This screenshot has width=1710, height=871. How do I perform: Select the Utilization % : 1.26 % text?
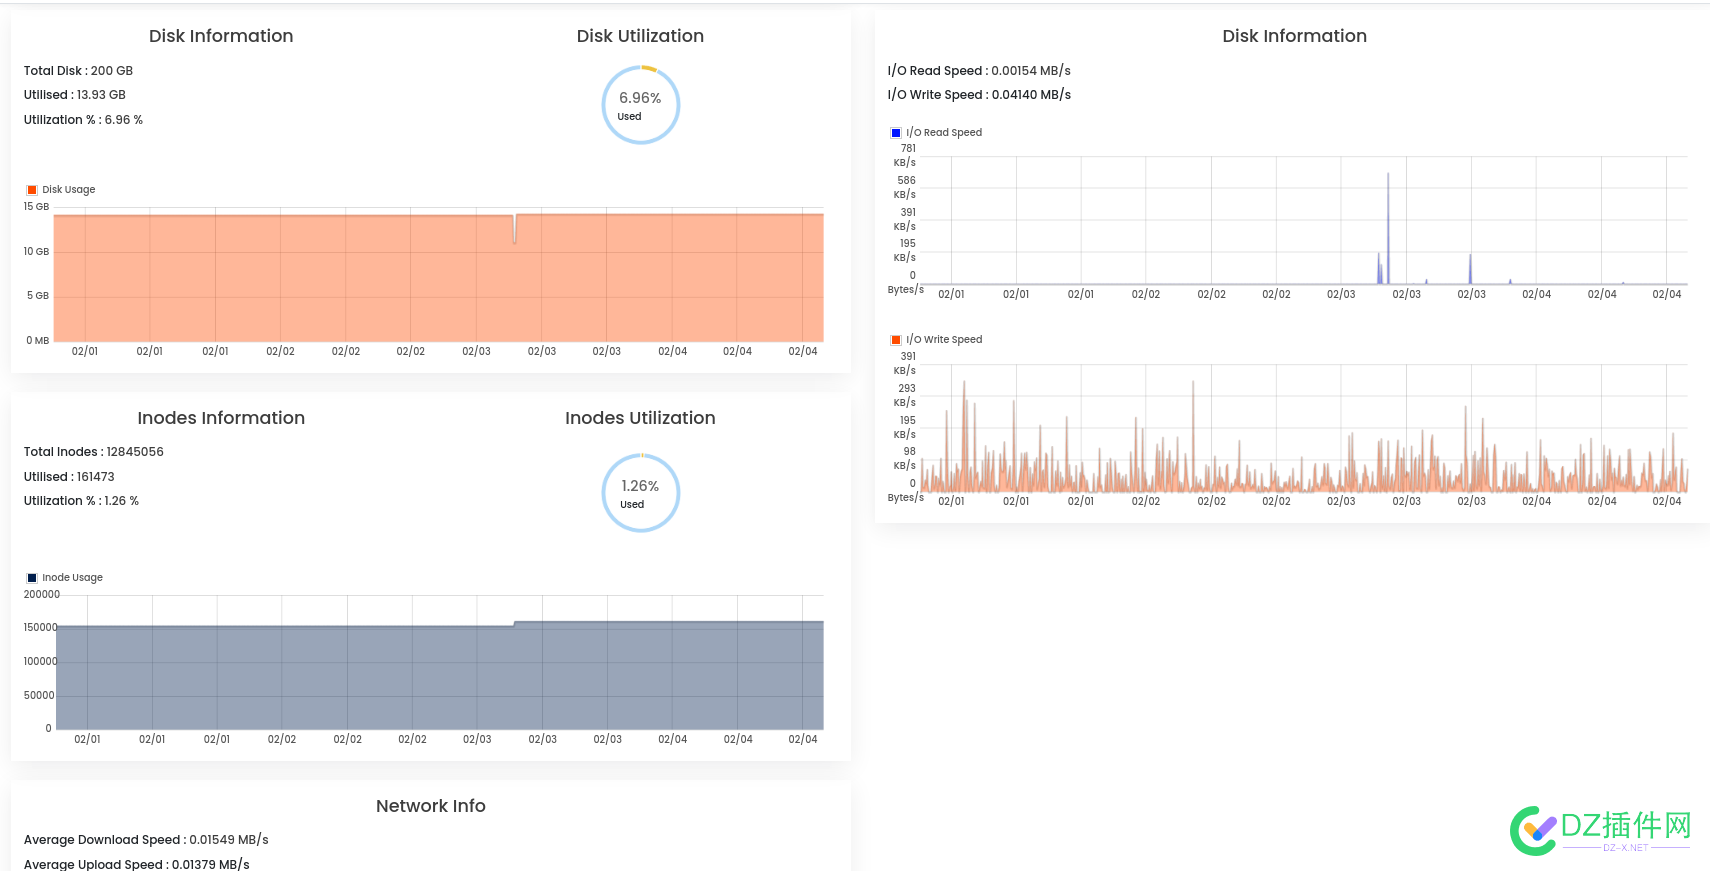(81, 501)
